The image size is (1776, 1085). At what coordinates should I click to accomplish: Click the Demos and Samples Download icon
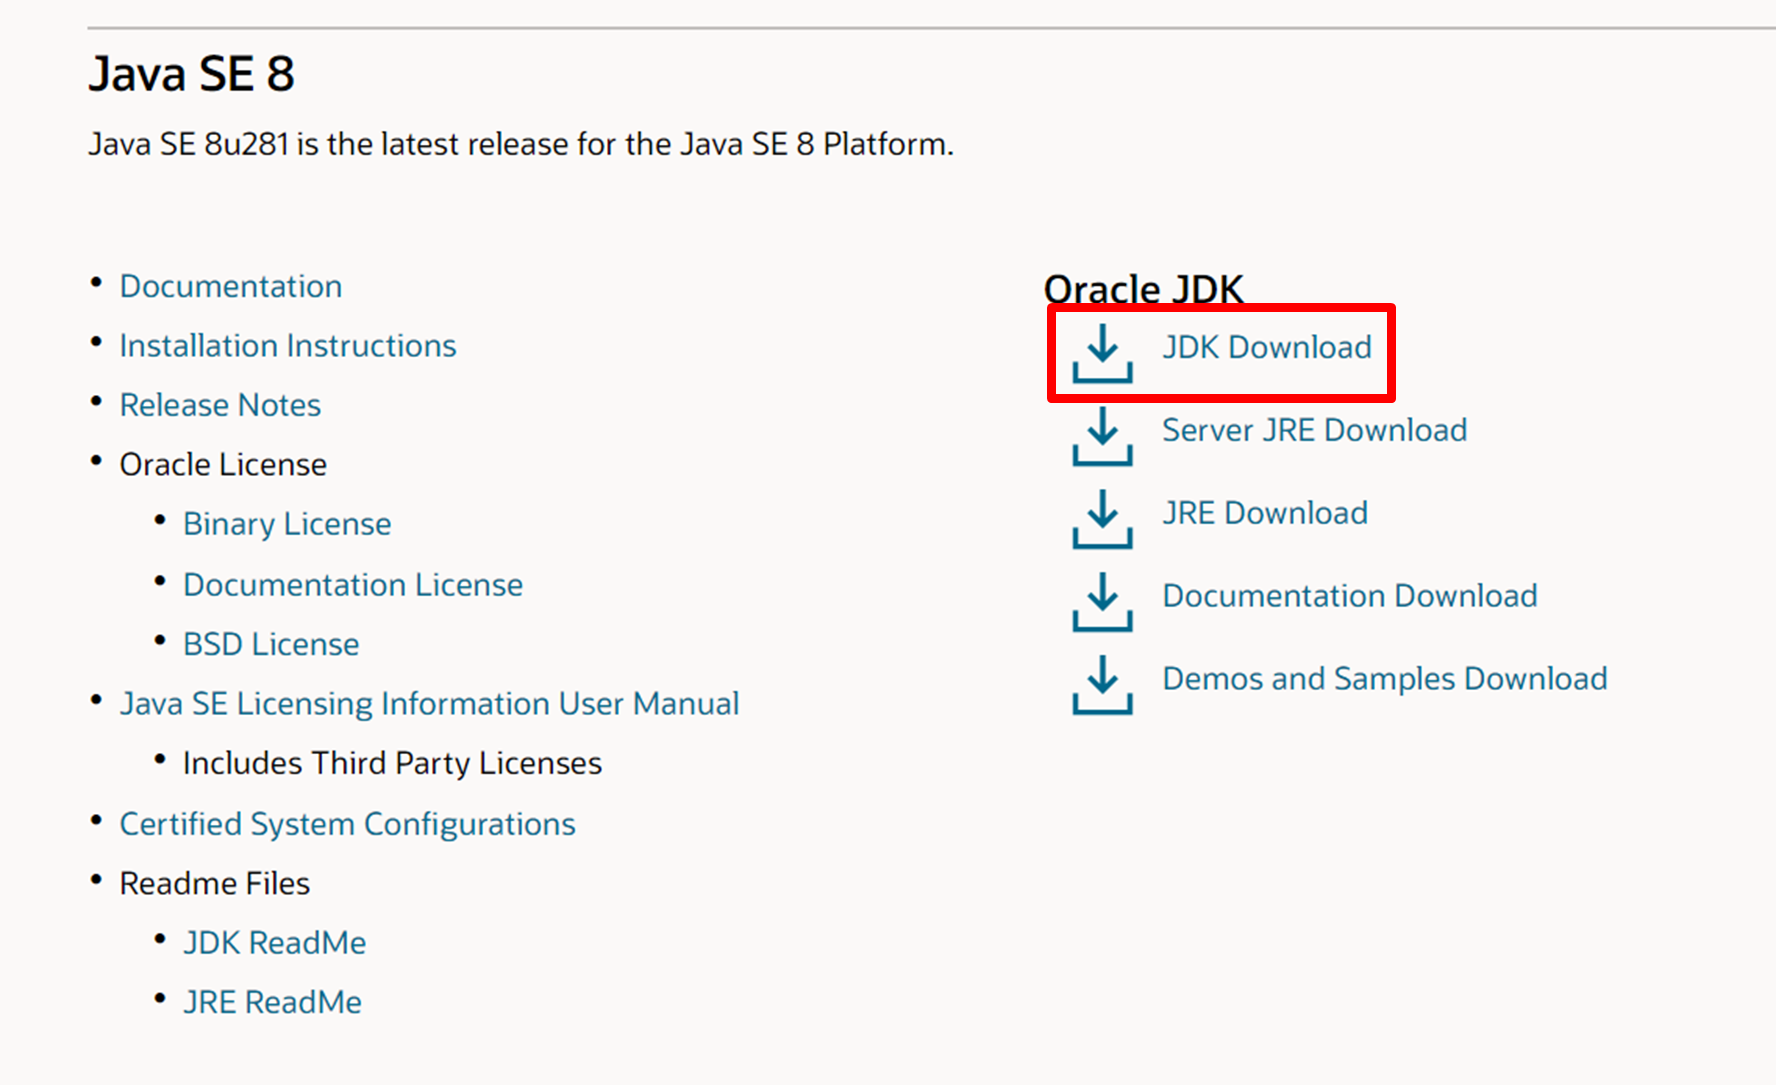[x=1102, y=686]
